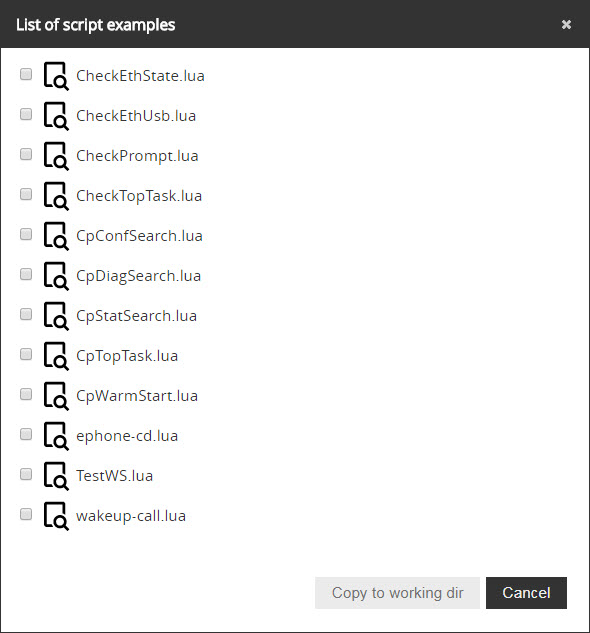
Task: Open preview icon for CheckPrompt.lua
Action: click(56, 156)
